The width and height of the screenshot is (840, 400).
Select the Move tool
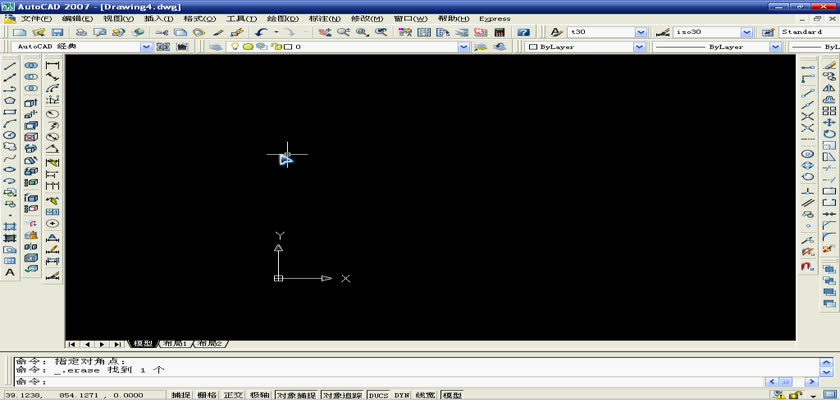click(x=829, y=123)
